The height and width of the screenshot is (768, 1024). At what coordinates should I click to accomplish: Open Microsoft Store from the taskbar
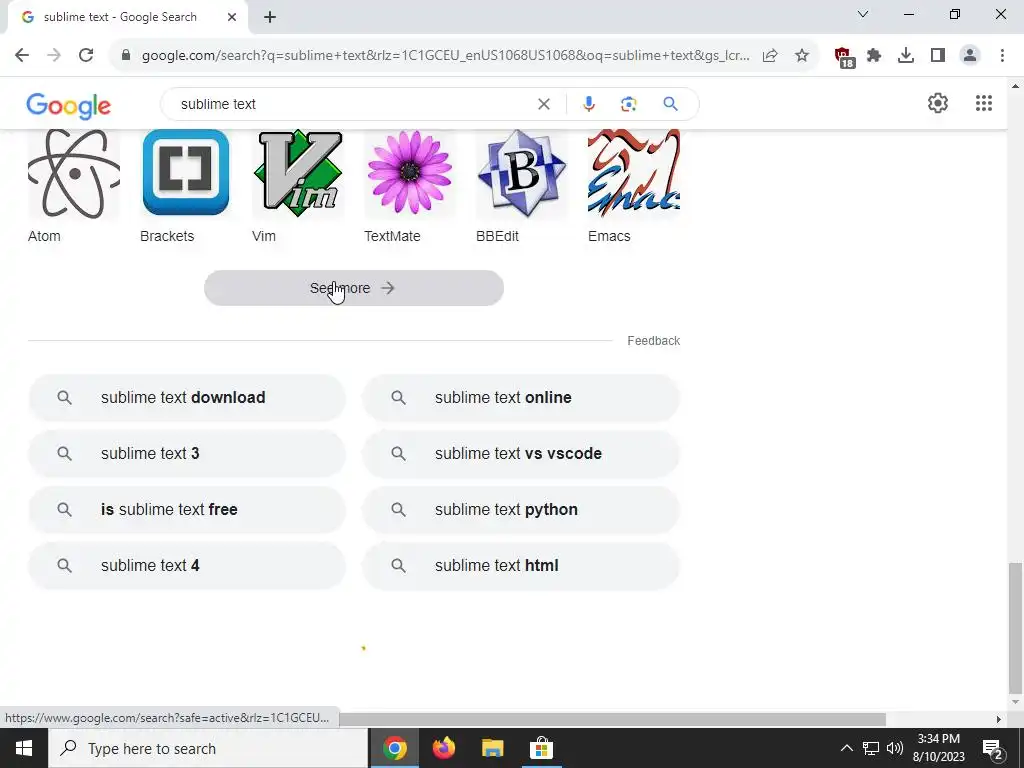[x=541, y=748]
